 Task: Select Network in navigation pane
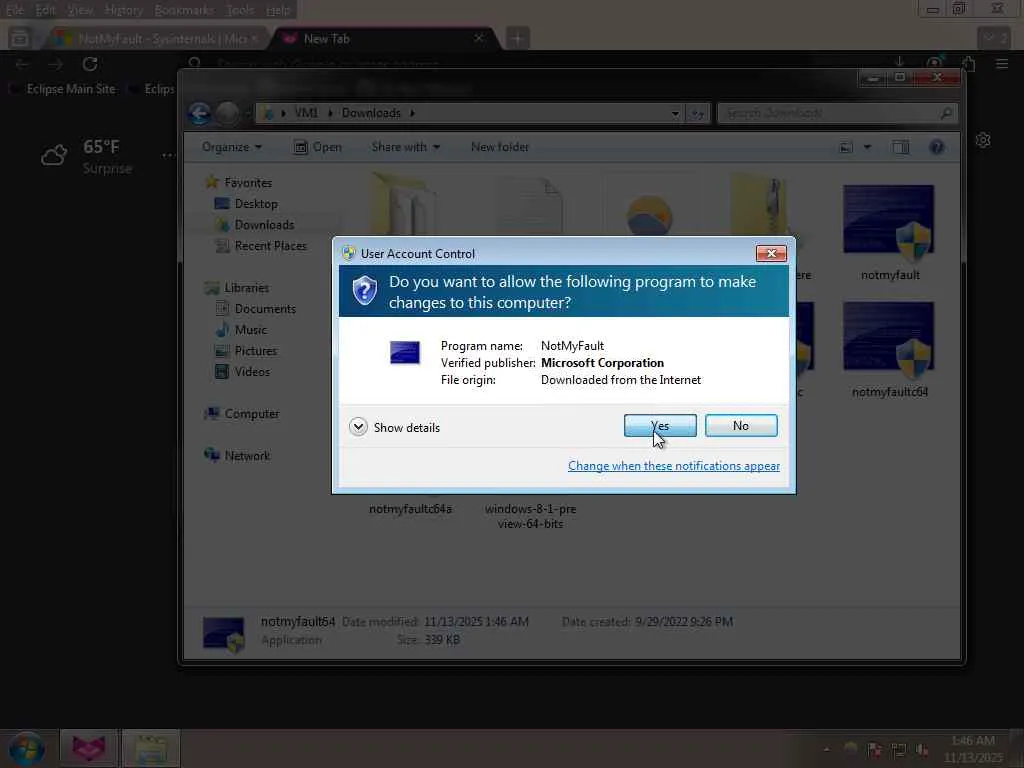pyautogui.click(x=246, y=456)
